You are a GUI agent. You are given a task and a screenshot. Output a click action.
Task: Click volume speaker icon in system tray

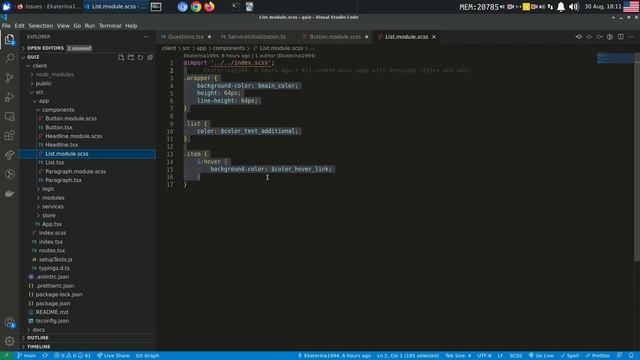click(573, 7)
